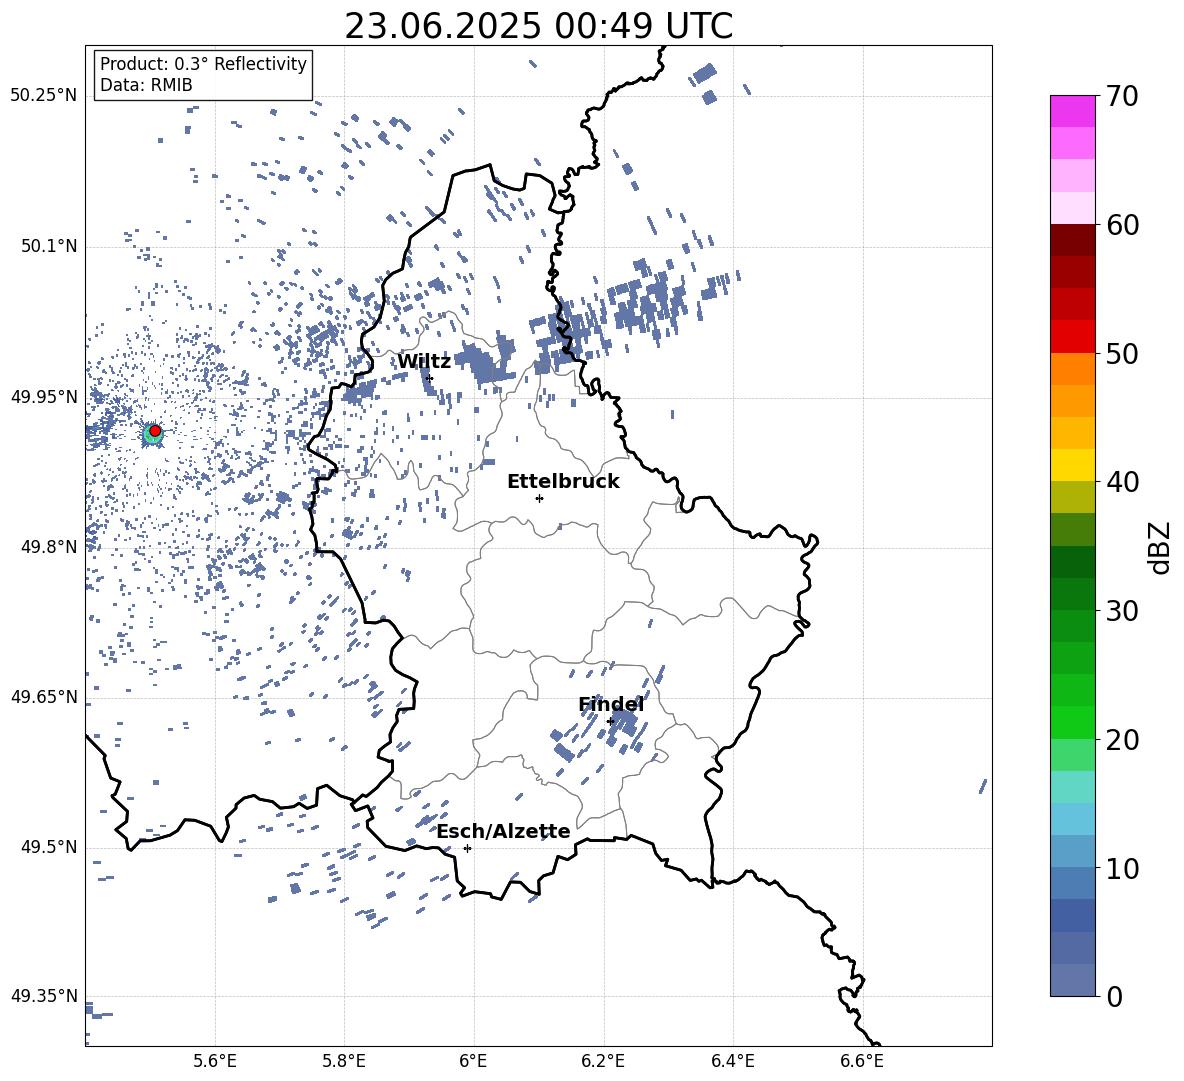Click the Wiltz city label

tap(424, 362)
